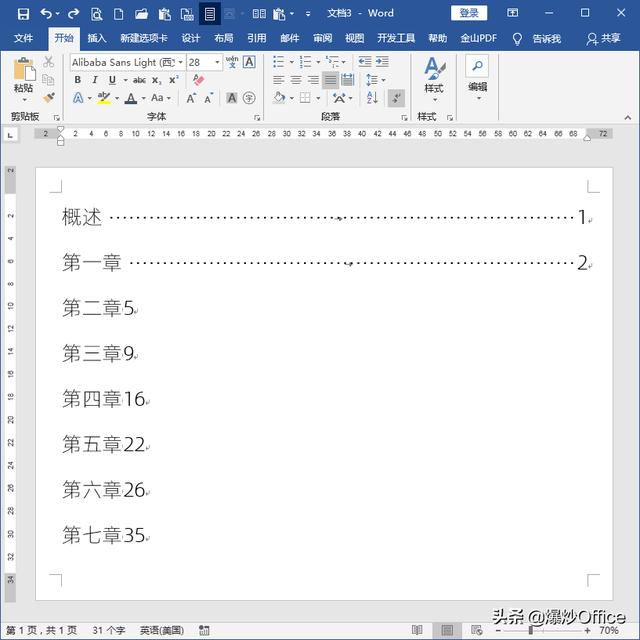Click the Cut scissors icon
The image size is (640, 640).
(x=49, y=62)
